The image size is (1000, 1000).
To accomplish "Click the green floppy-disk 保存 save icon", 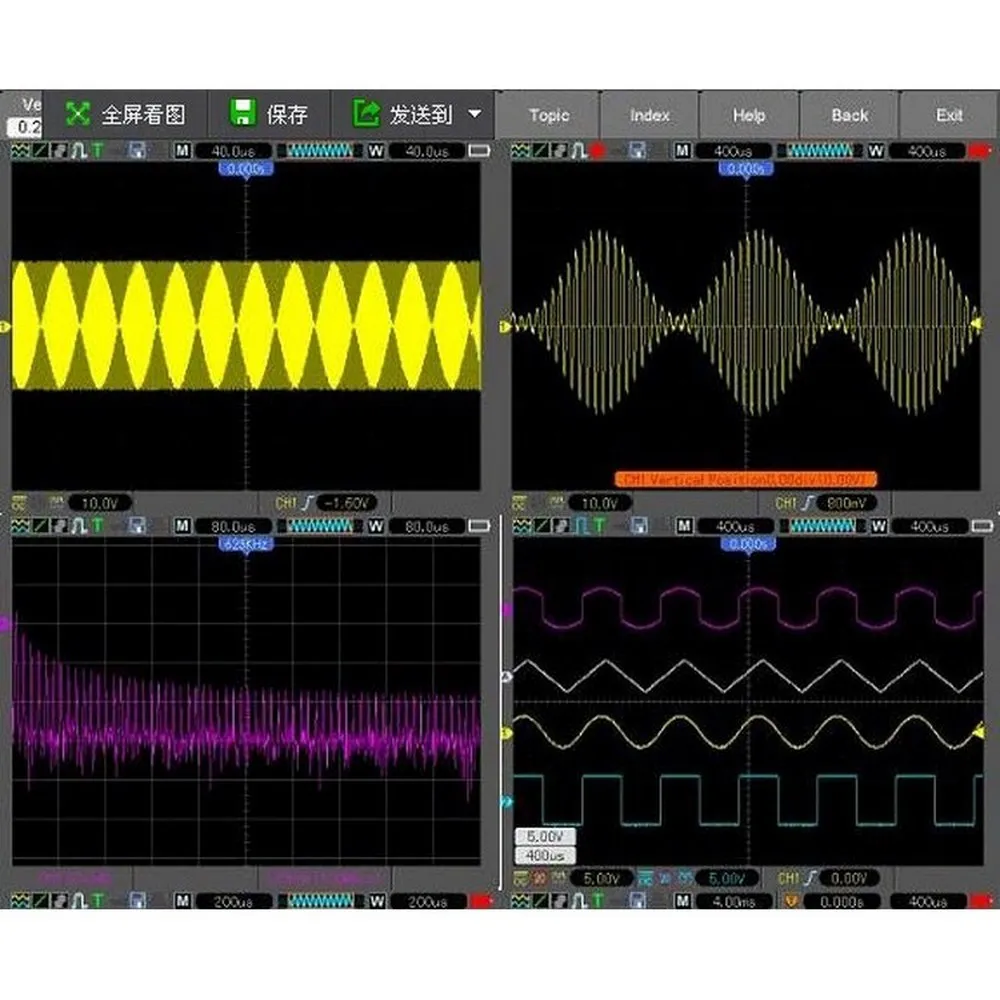I will pos(243,113).
